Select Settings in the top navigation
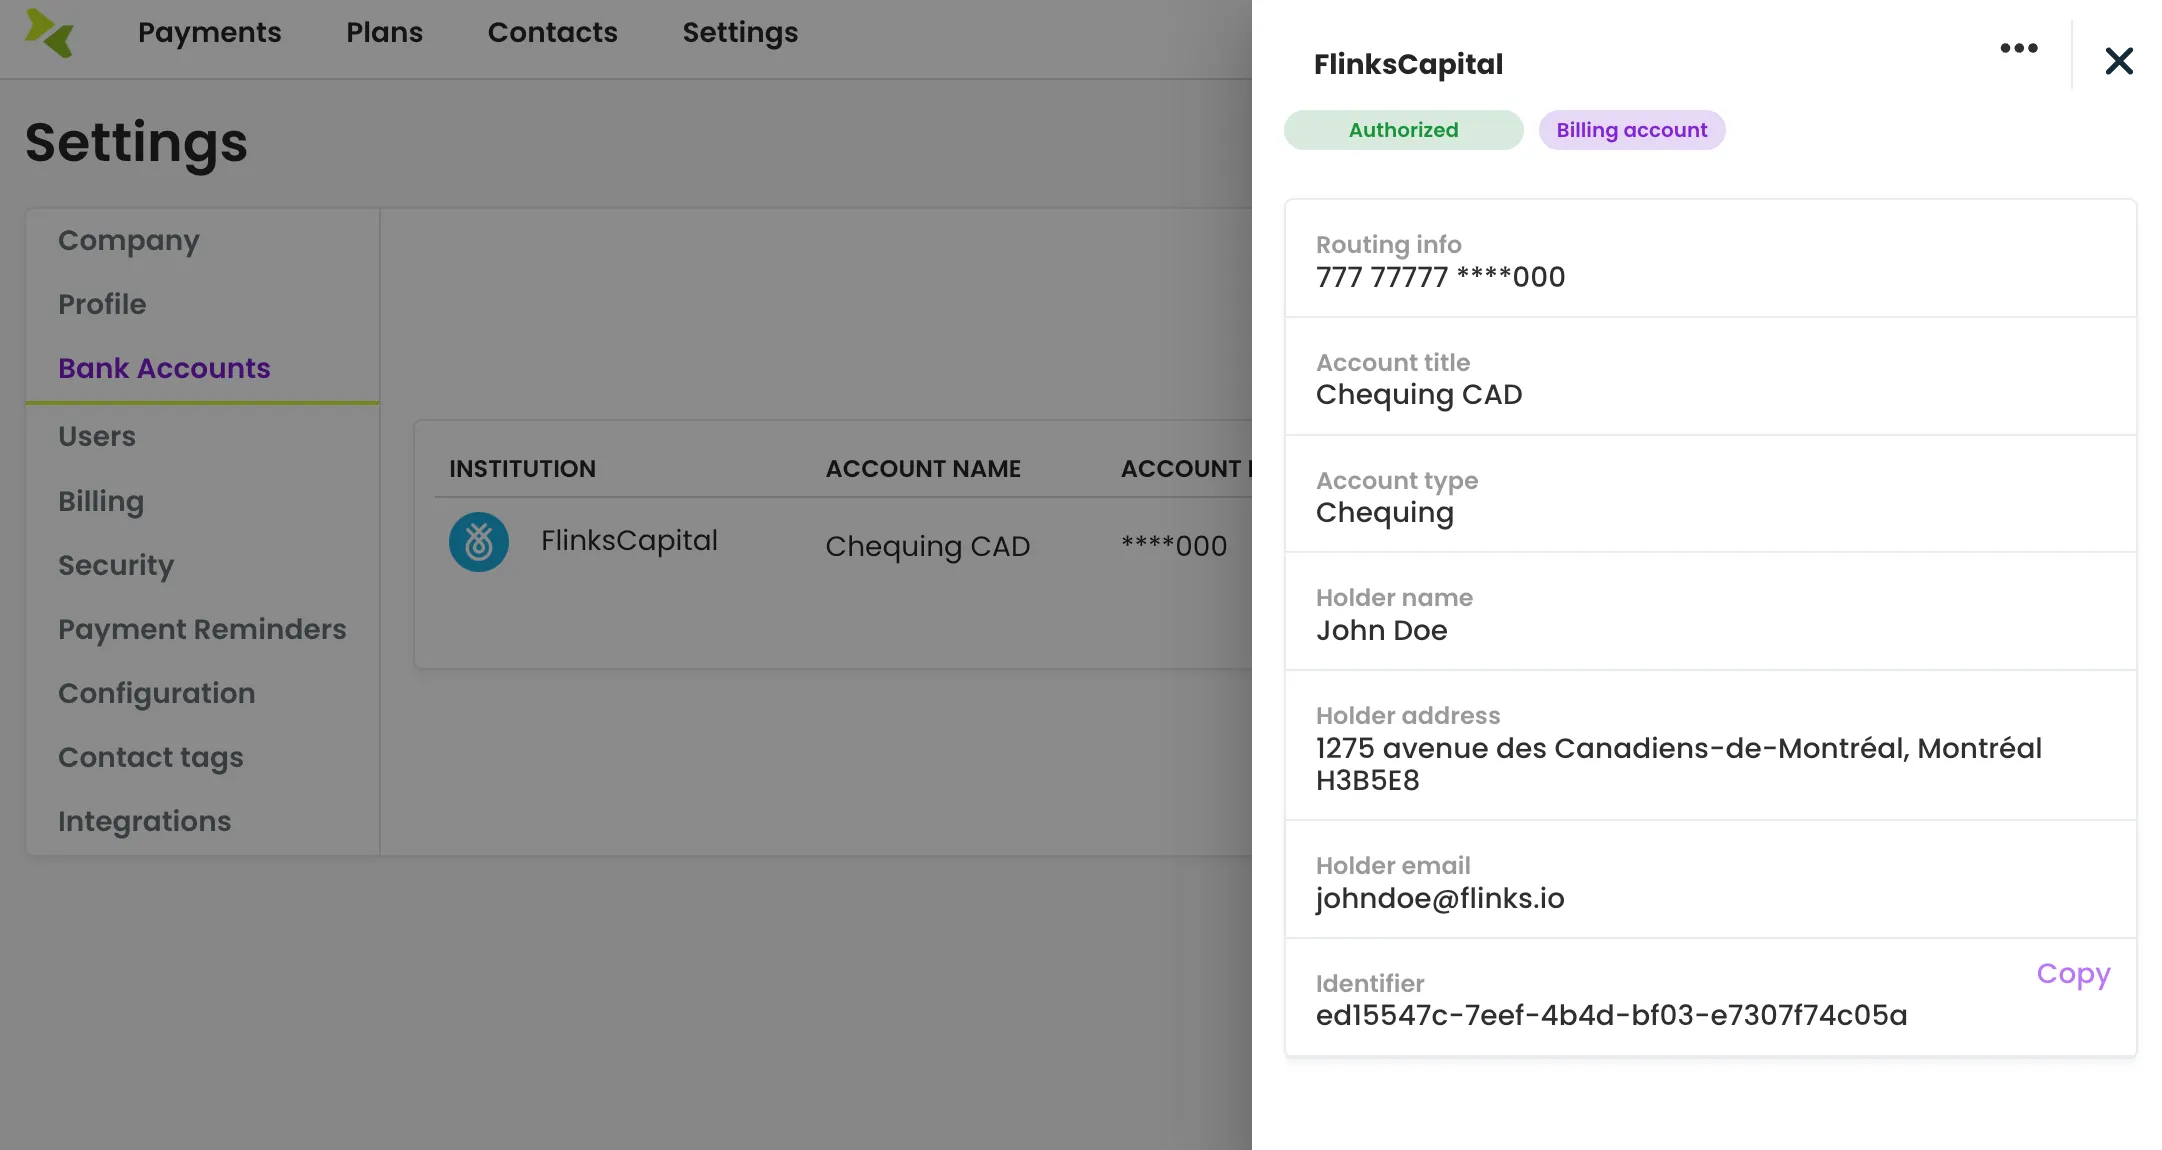Image resolution: width=2162 pixels, height=1150 pixels. [x=740, y=32]
